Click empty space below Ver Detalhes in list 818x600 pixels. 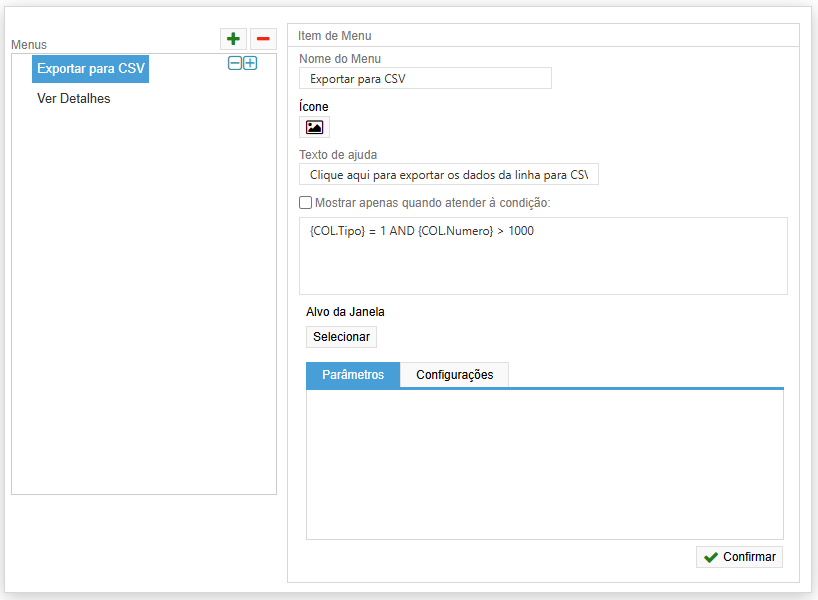coord(143,300)
